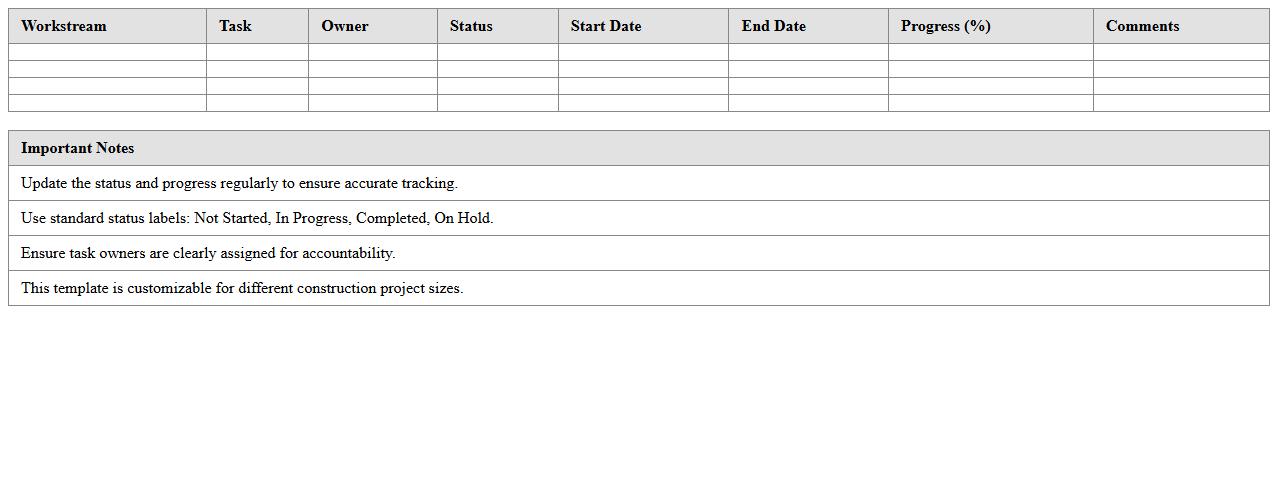Click the Owner column header

pos(345,26)
